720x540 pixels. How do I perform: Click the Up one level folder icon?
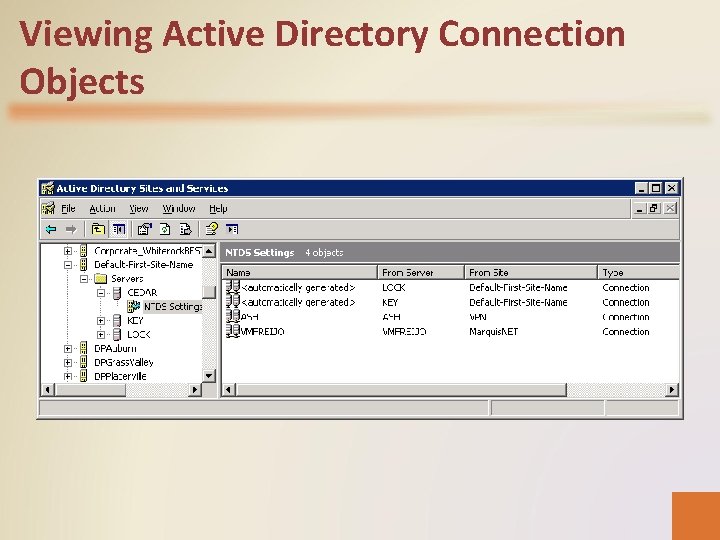(x=98, y=229)
